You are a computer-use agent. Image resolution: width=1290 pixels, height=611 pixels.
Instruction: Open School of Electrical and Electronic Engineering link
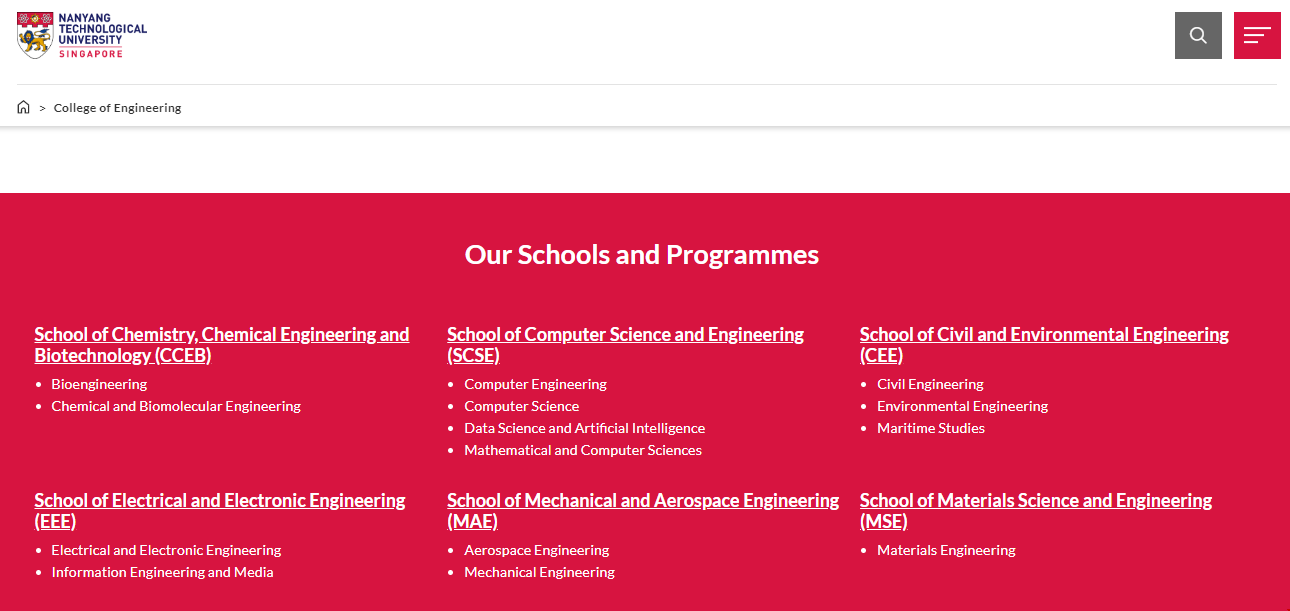tap(219, 510)
